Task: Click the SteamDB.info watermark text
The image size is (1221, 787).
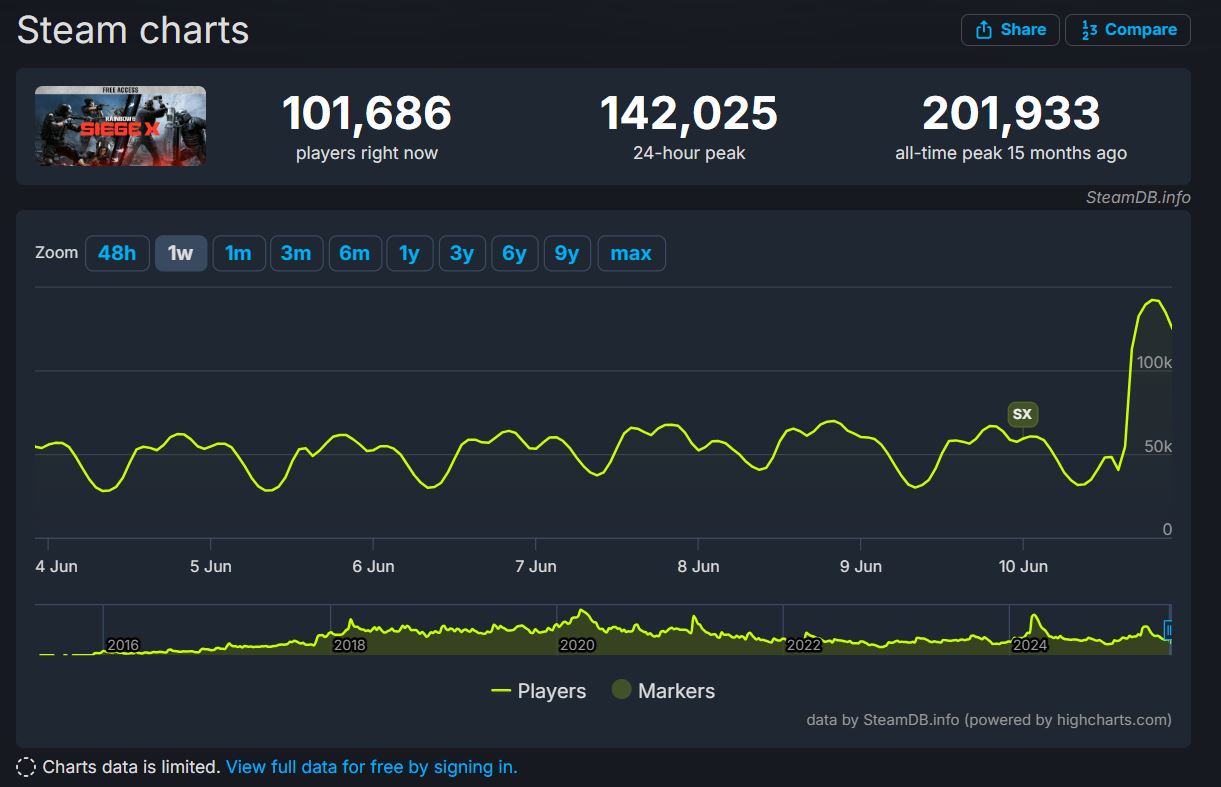Action: click(1138, 197)
